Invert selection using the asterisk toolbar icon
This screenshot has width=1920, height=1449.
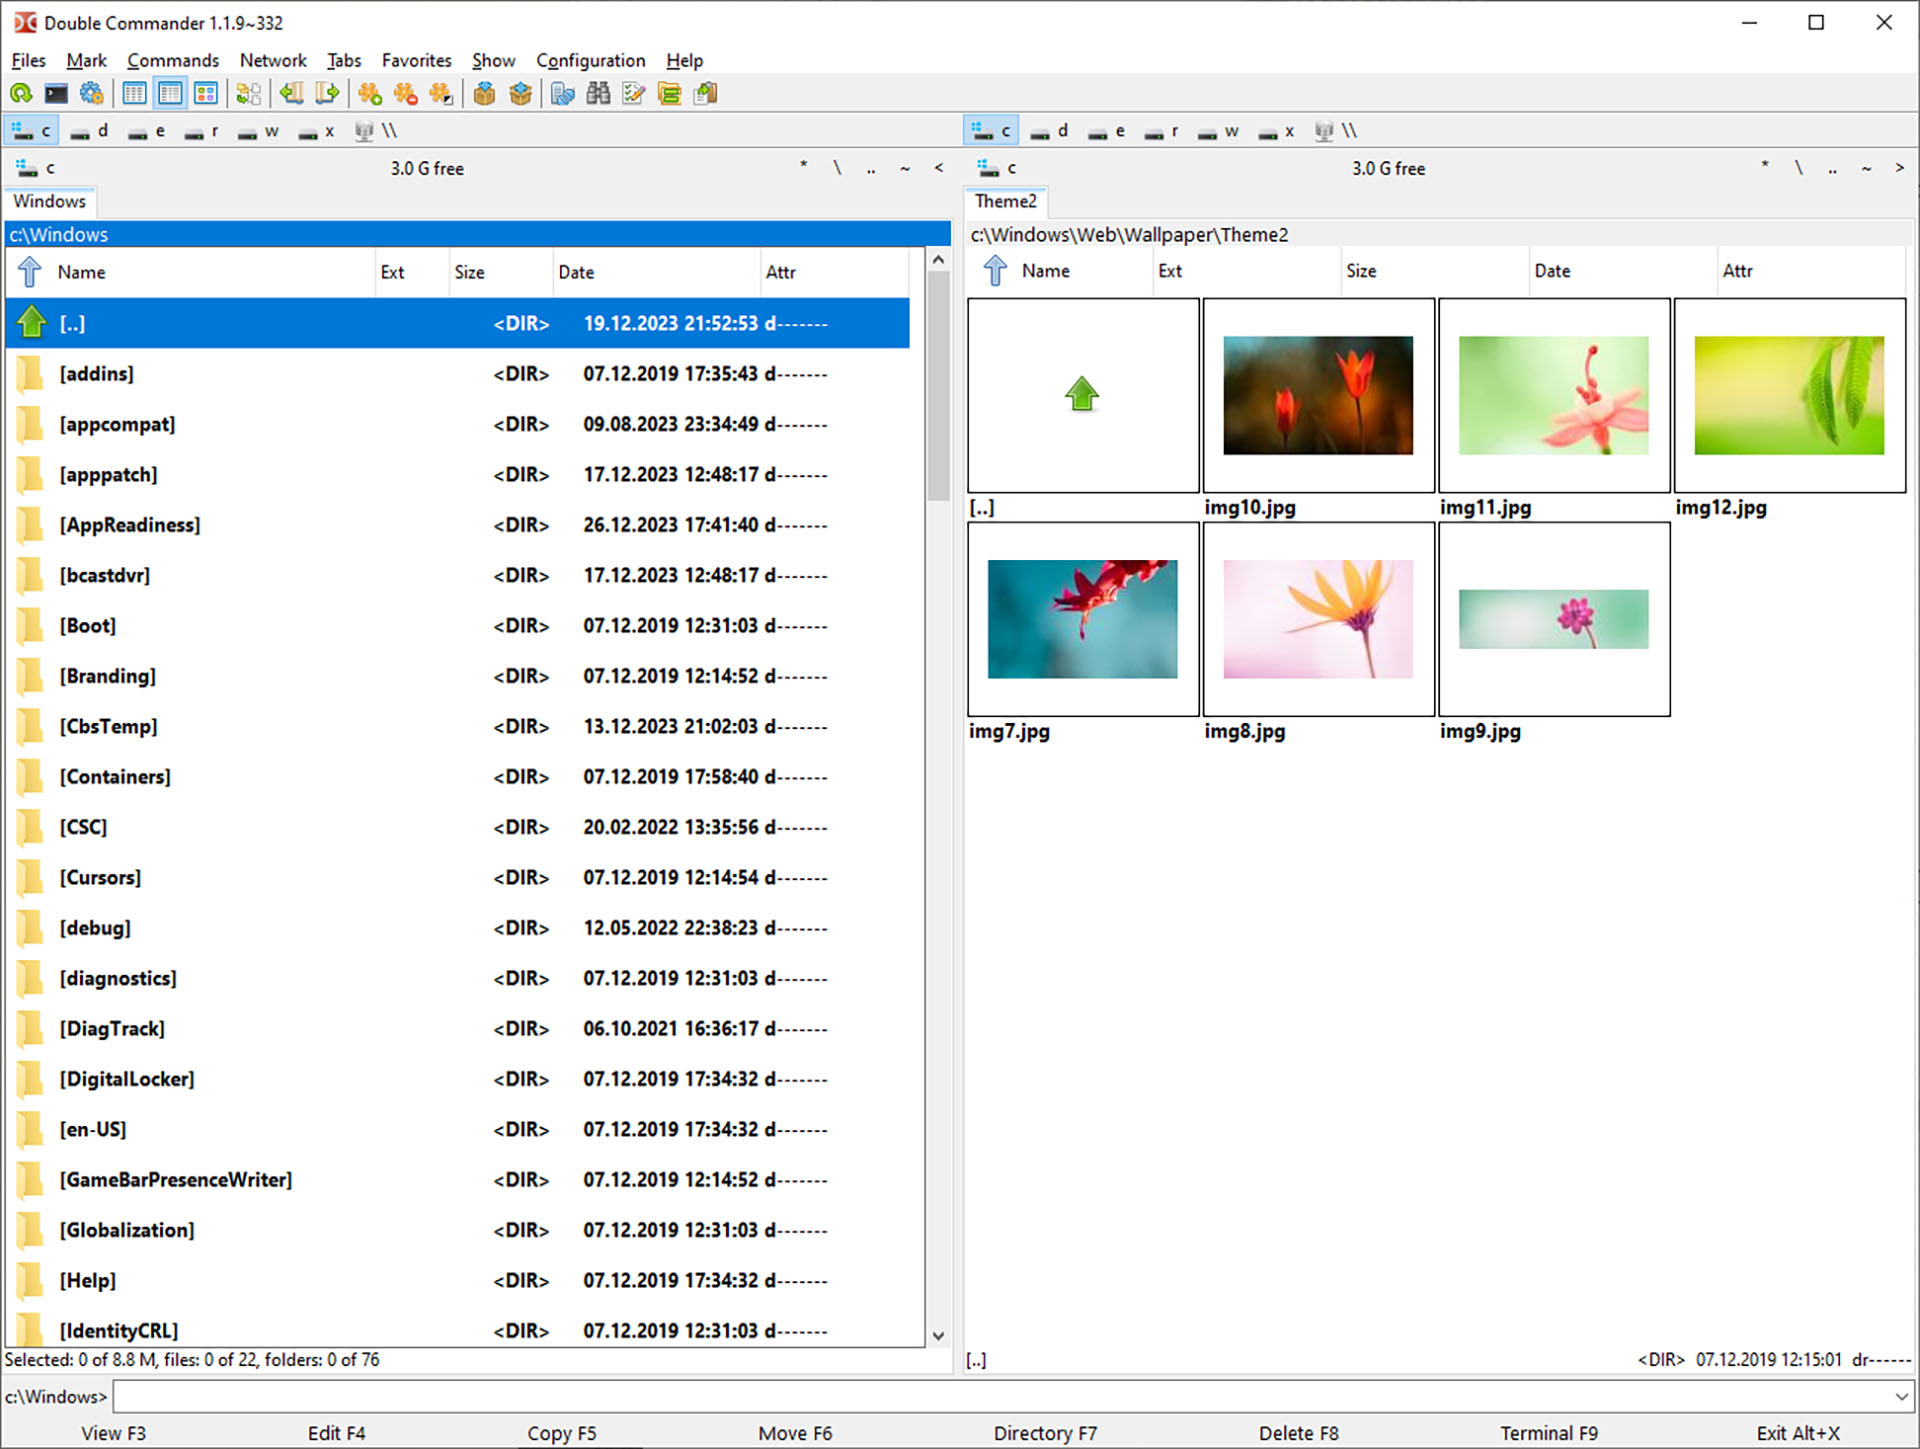[439, 93]
